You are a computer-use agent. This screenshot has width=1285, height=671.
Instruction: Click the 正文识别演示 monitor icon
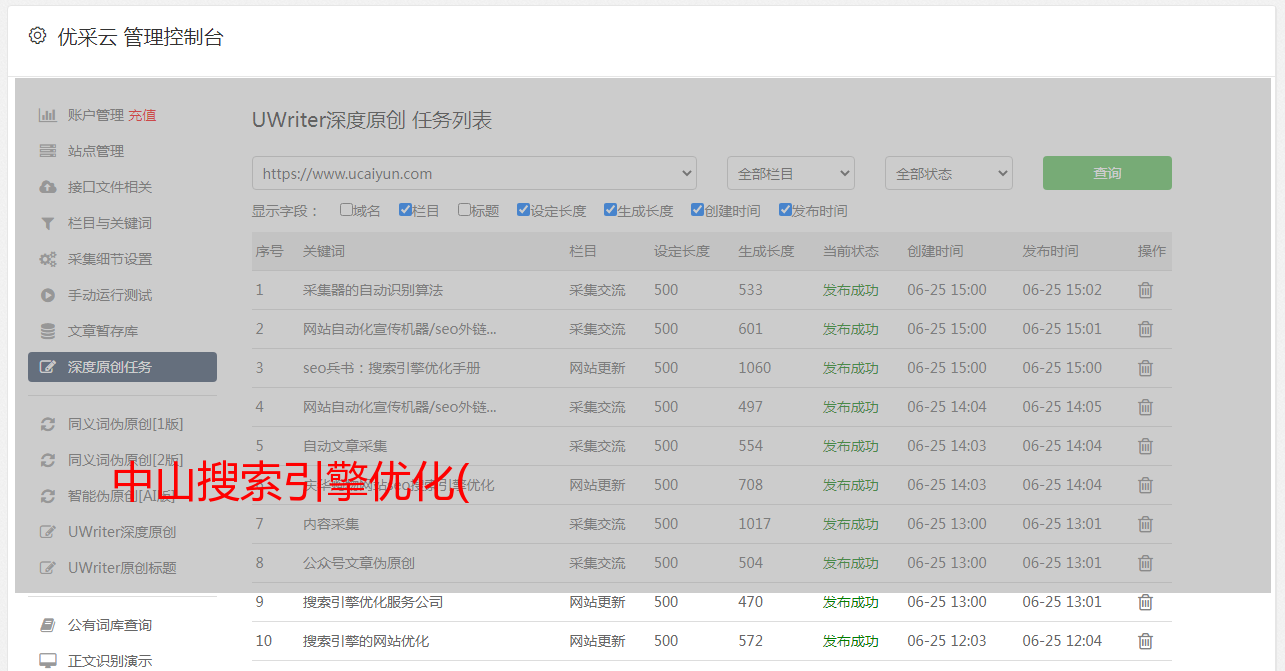(47, 661)
